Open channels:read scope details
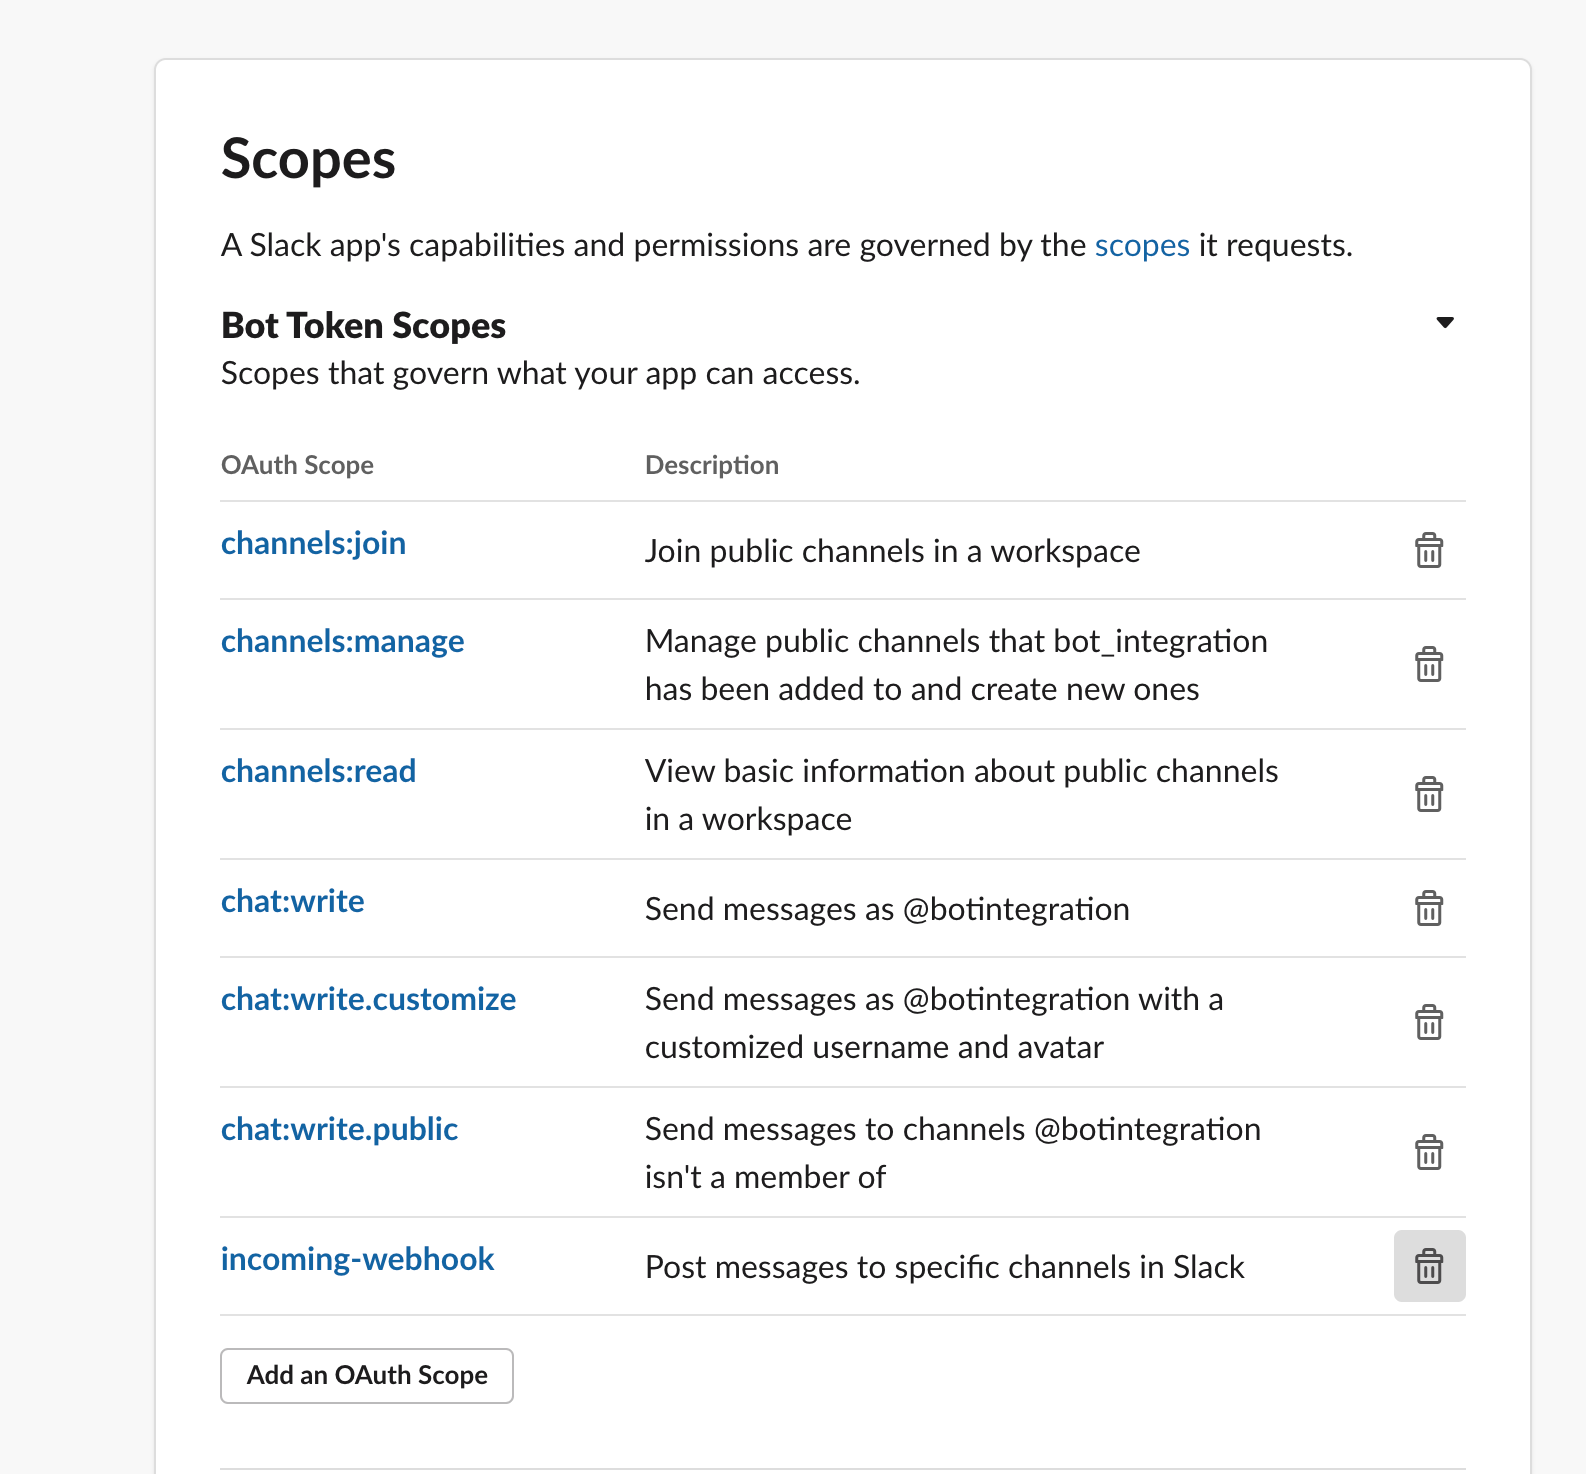The image size is (1586, 1474). (x=318, y=772)
